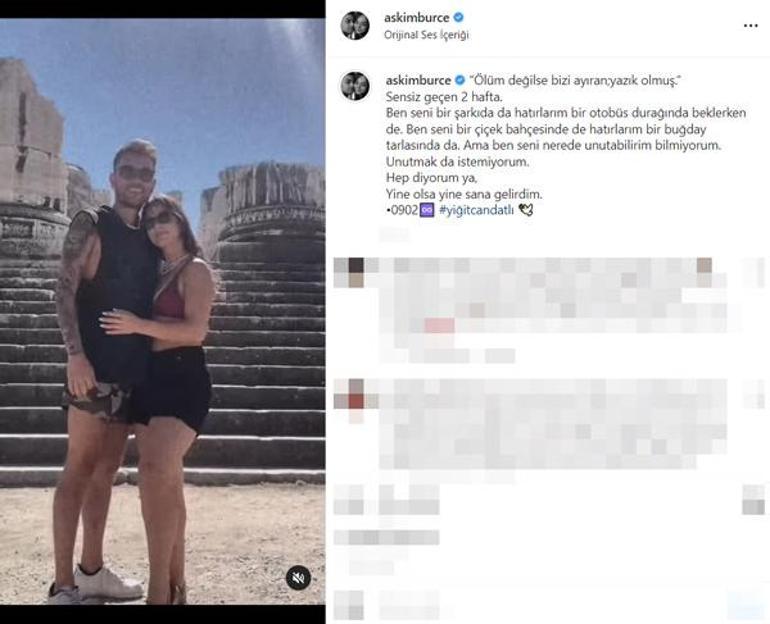Screen dimensions: 770x624
Task: Like the second blurred comment
Action: [x=754, y=394]
